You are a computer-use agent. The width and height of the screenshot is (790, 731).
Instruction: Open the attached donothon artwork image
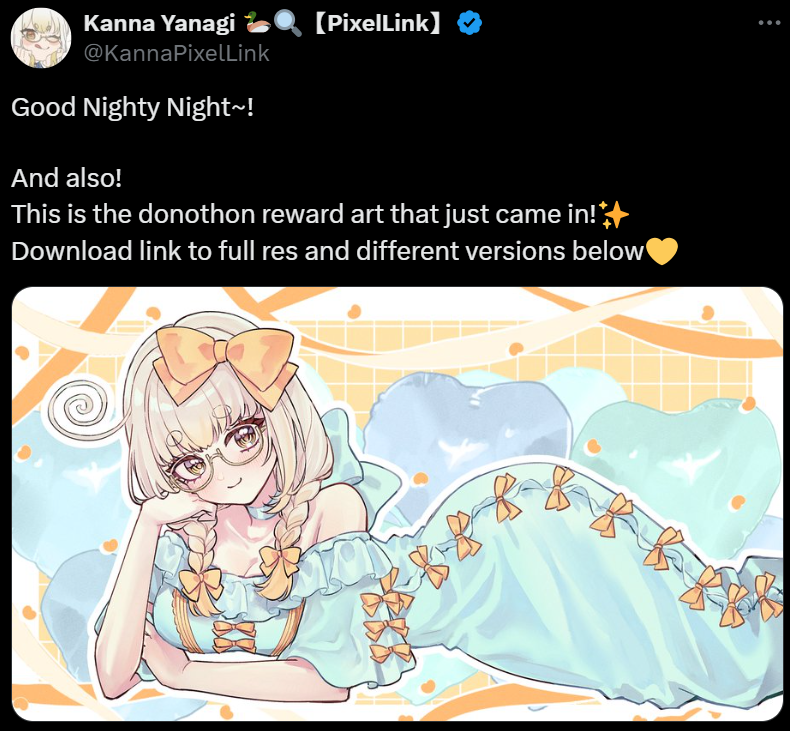pyautogui.click(x=398, y=504)
